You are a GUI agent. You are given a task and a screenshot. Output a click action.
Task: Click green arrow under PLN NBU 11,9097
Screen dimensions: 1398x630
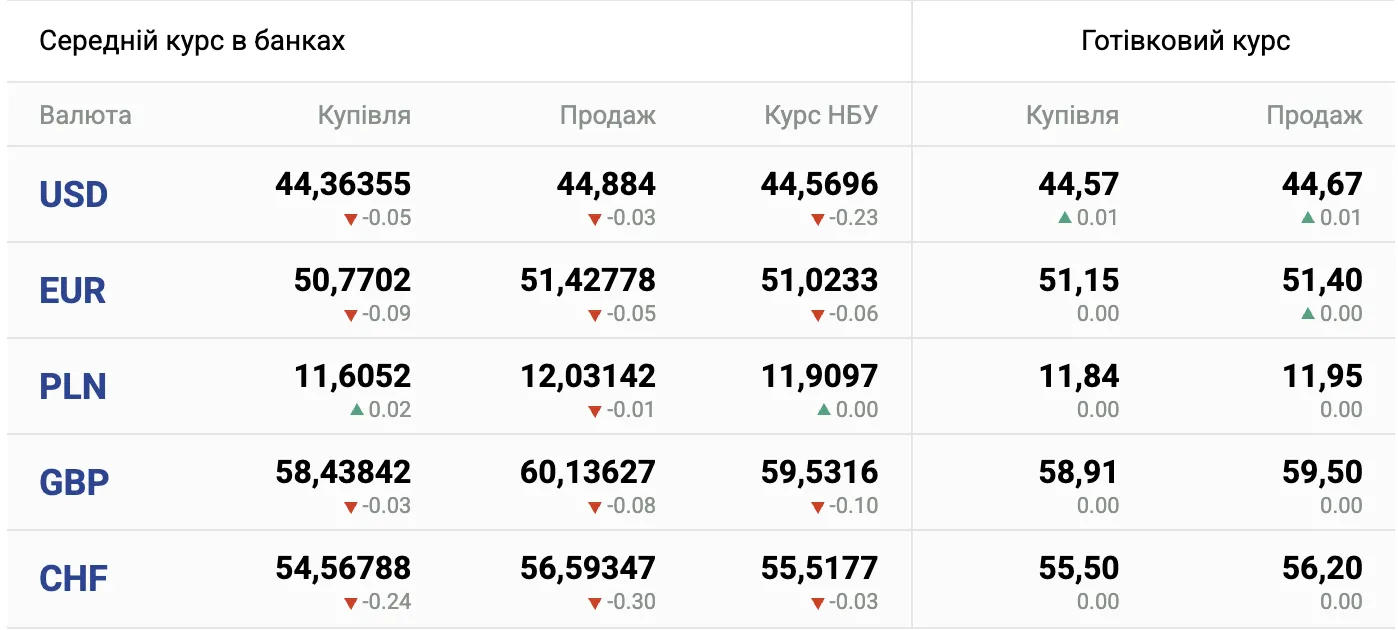tap(824, 410)
